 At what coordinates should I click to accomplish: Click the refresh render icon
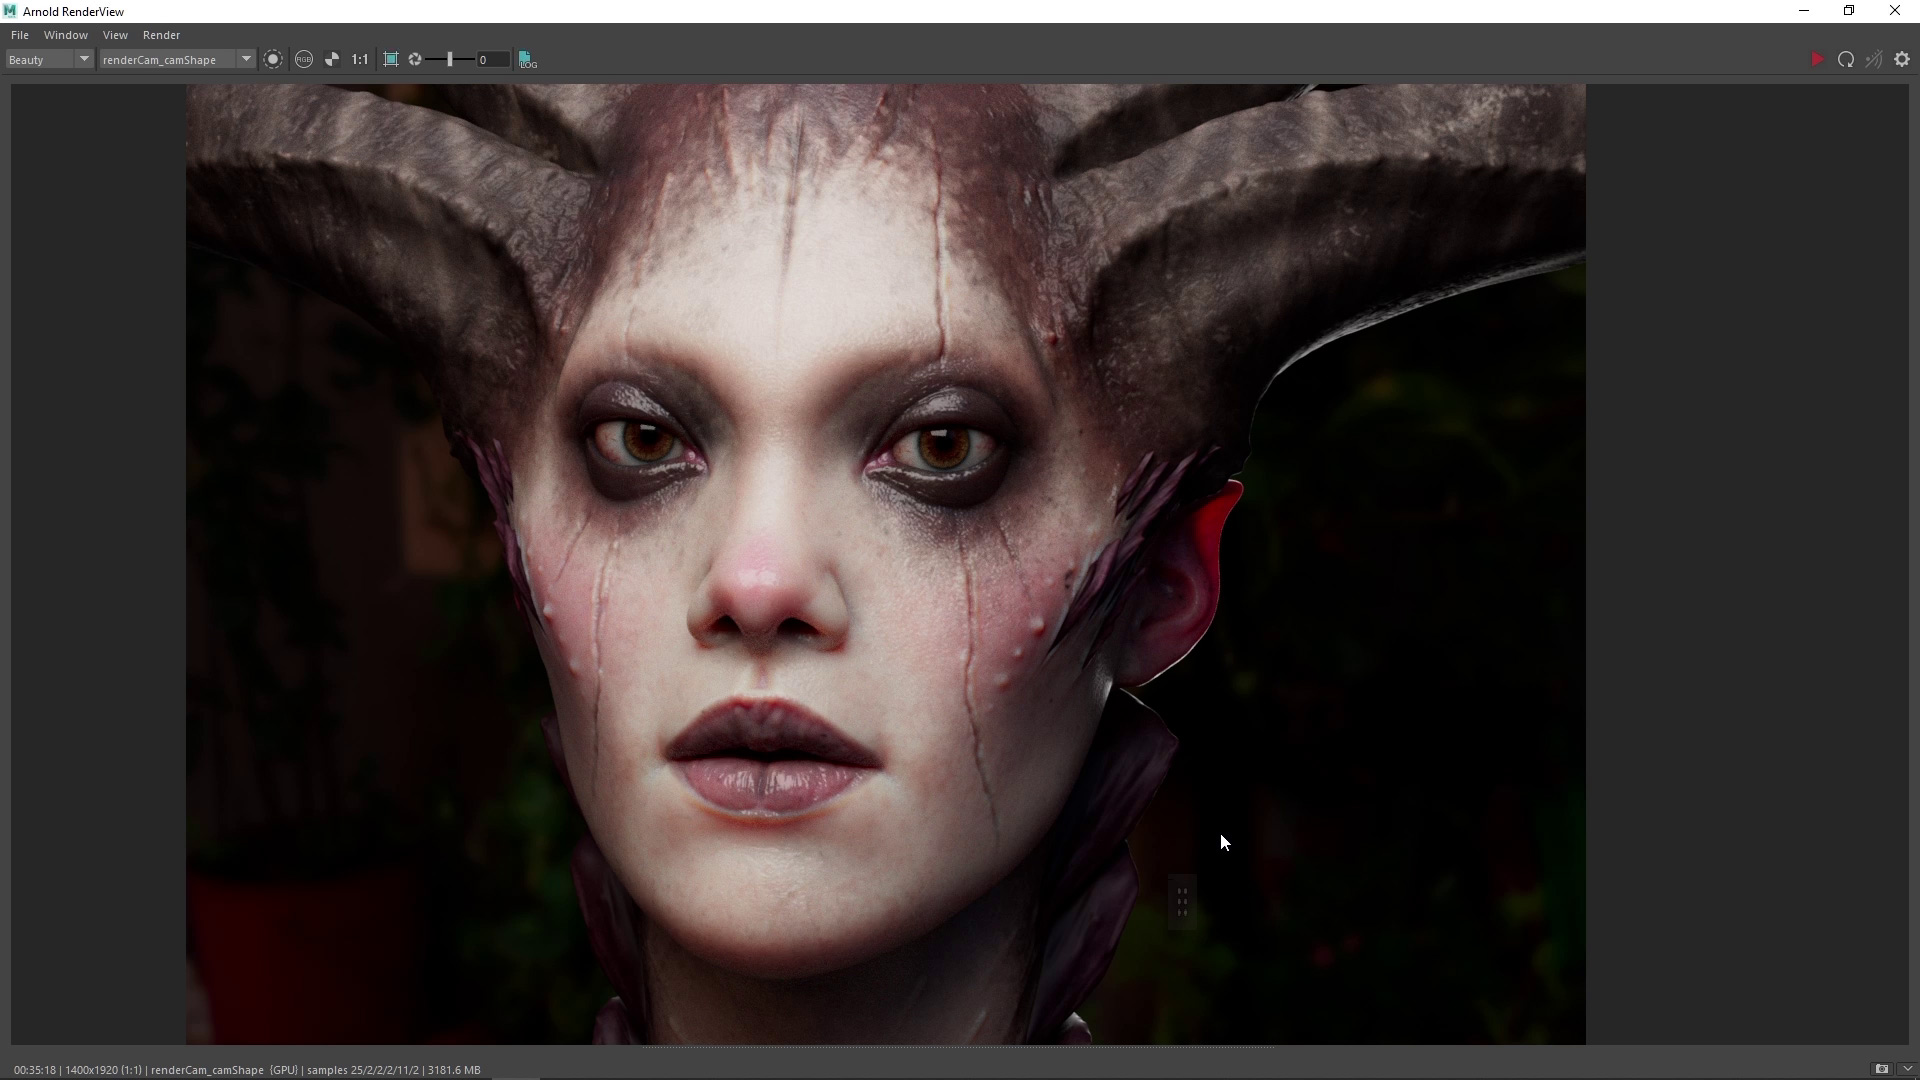(1848, 59)
